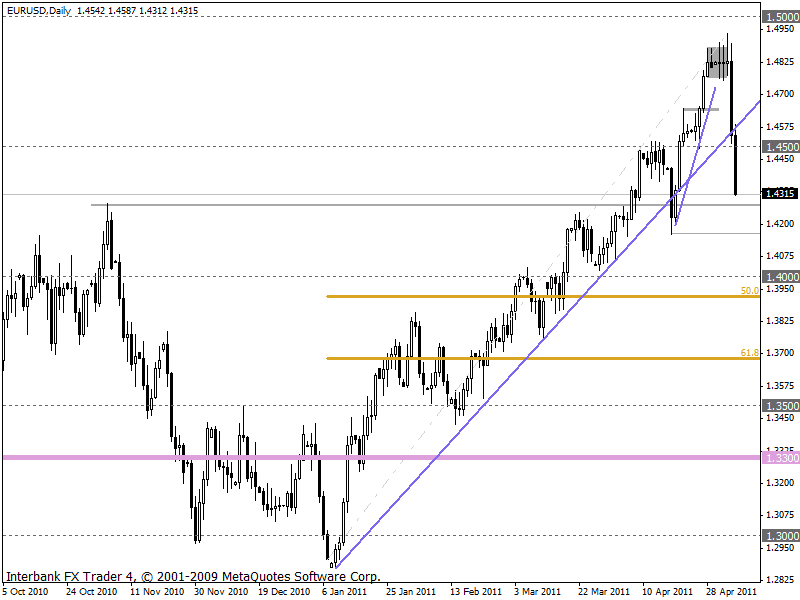The height and width of the screenshot is (600, 800).
Task: Select the current price 1.4315 label
Action: click(x=780, y=193)
